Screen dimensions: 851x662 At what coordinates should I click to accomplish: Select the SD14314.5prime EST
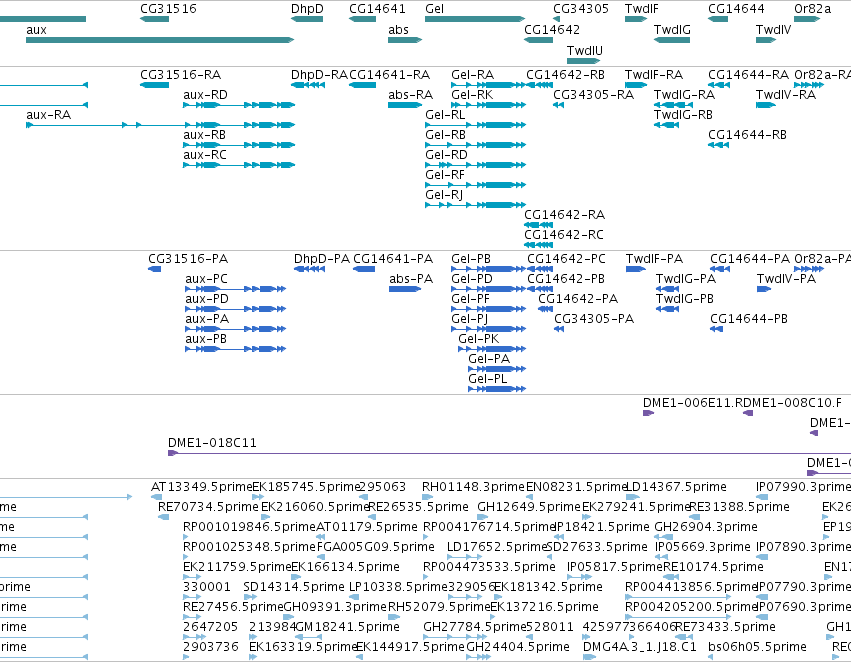click(x=250, y=597)
